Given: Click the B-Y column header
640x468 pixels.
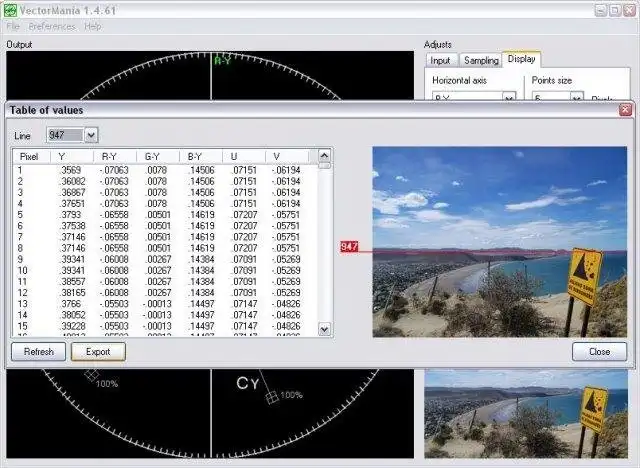Looking at the screenshot, I should [201, 157].
